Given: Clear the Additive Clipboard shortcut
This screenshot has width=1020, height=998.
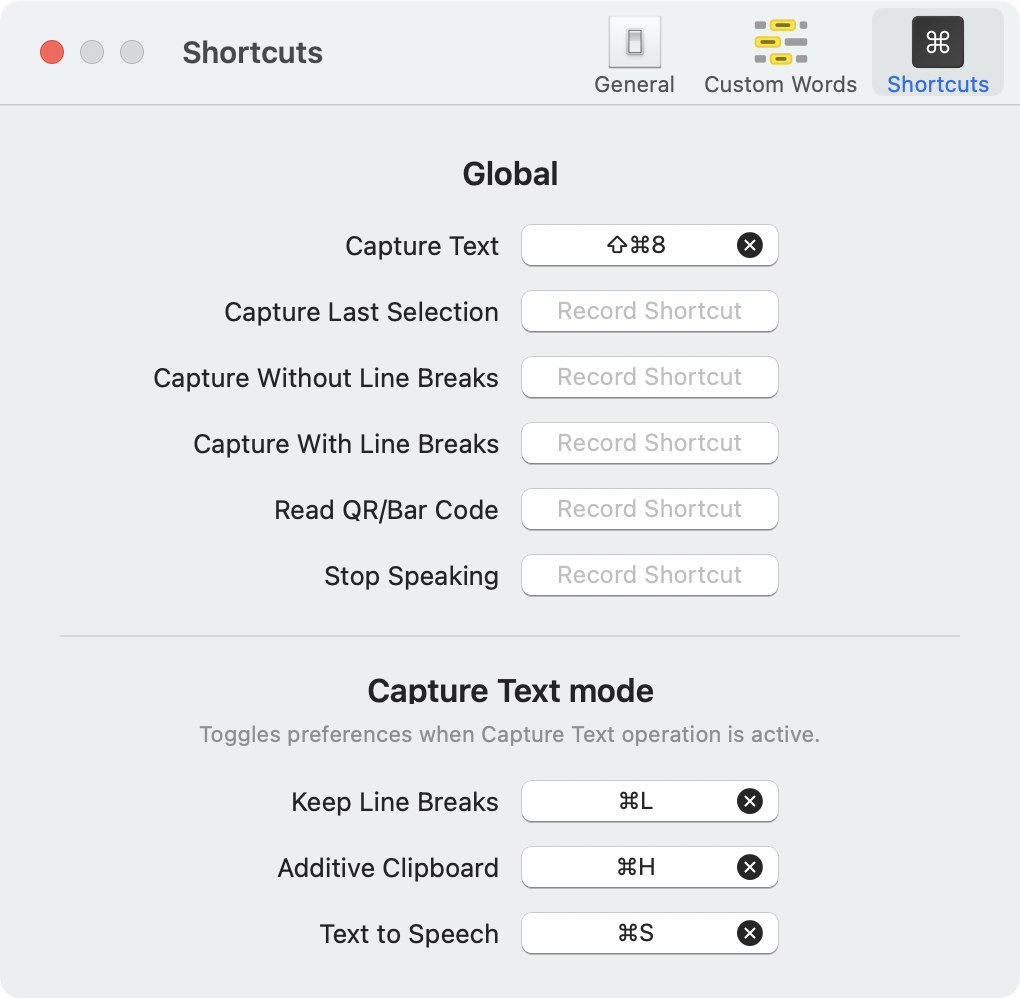Looking at the screenshot, I should [749, 867].
